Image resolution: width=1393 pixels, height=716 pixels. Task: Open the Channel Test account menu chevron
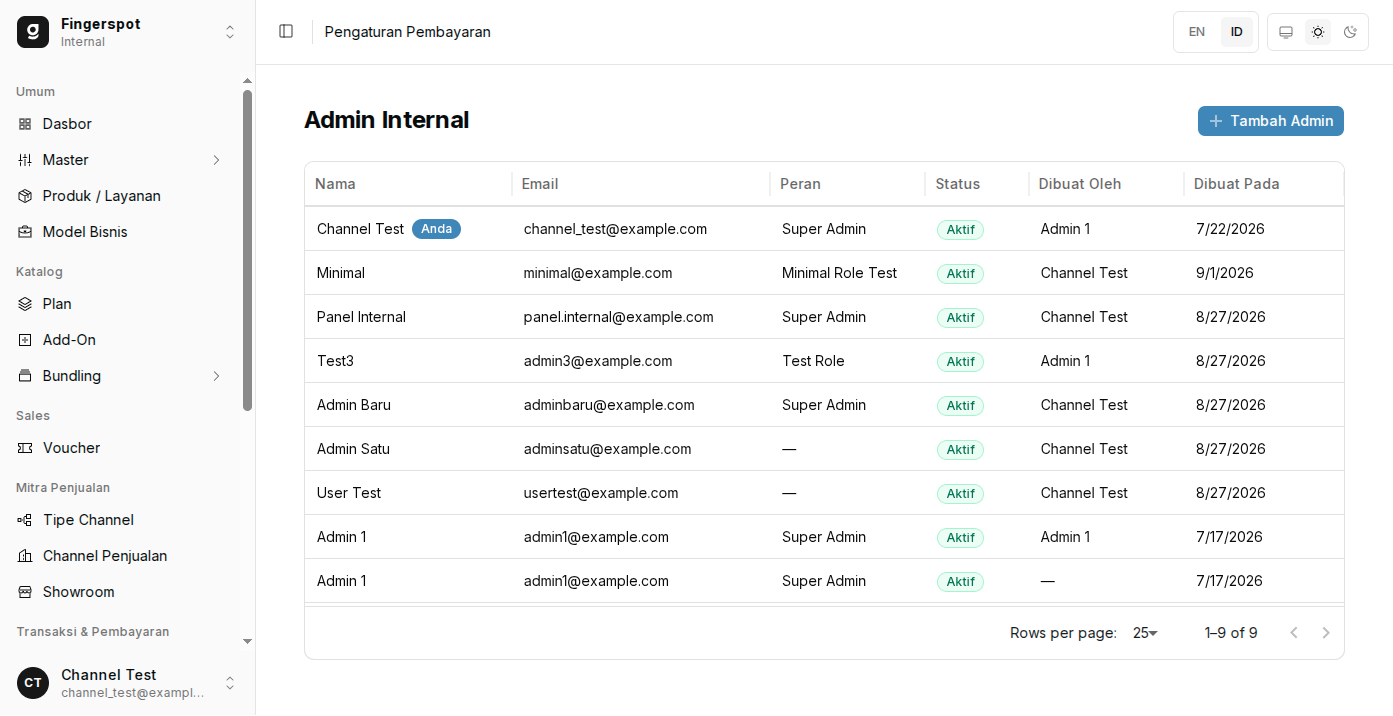pos(230,683)
